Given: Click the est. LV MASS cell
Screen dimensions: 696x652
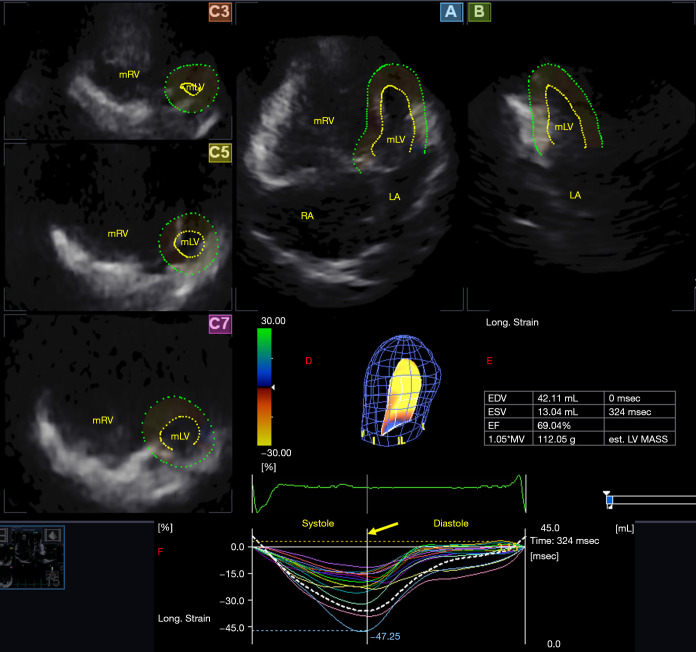Looking at the screenshot, I should [x=643, y=438].
